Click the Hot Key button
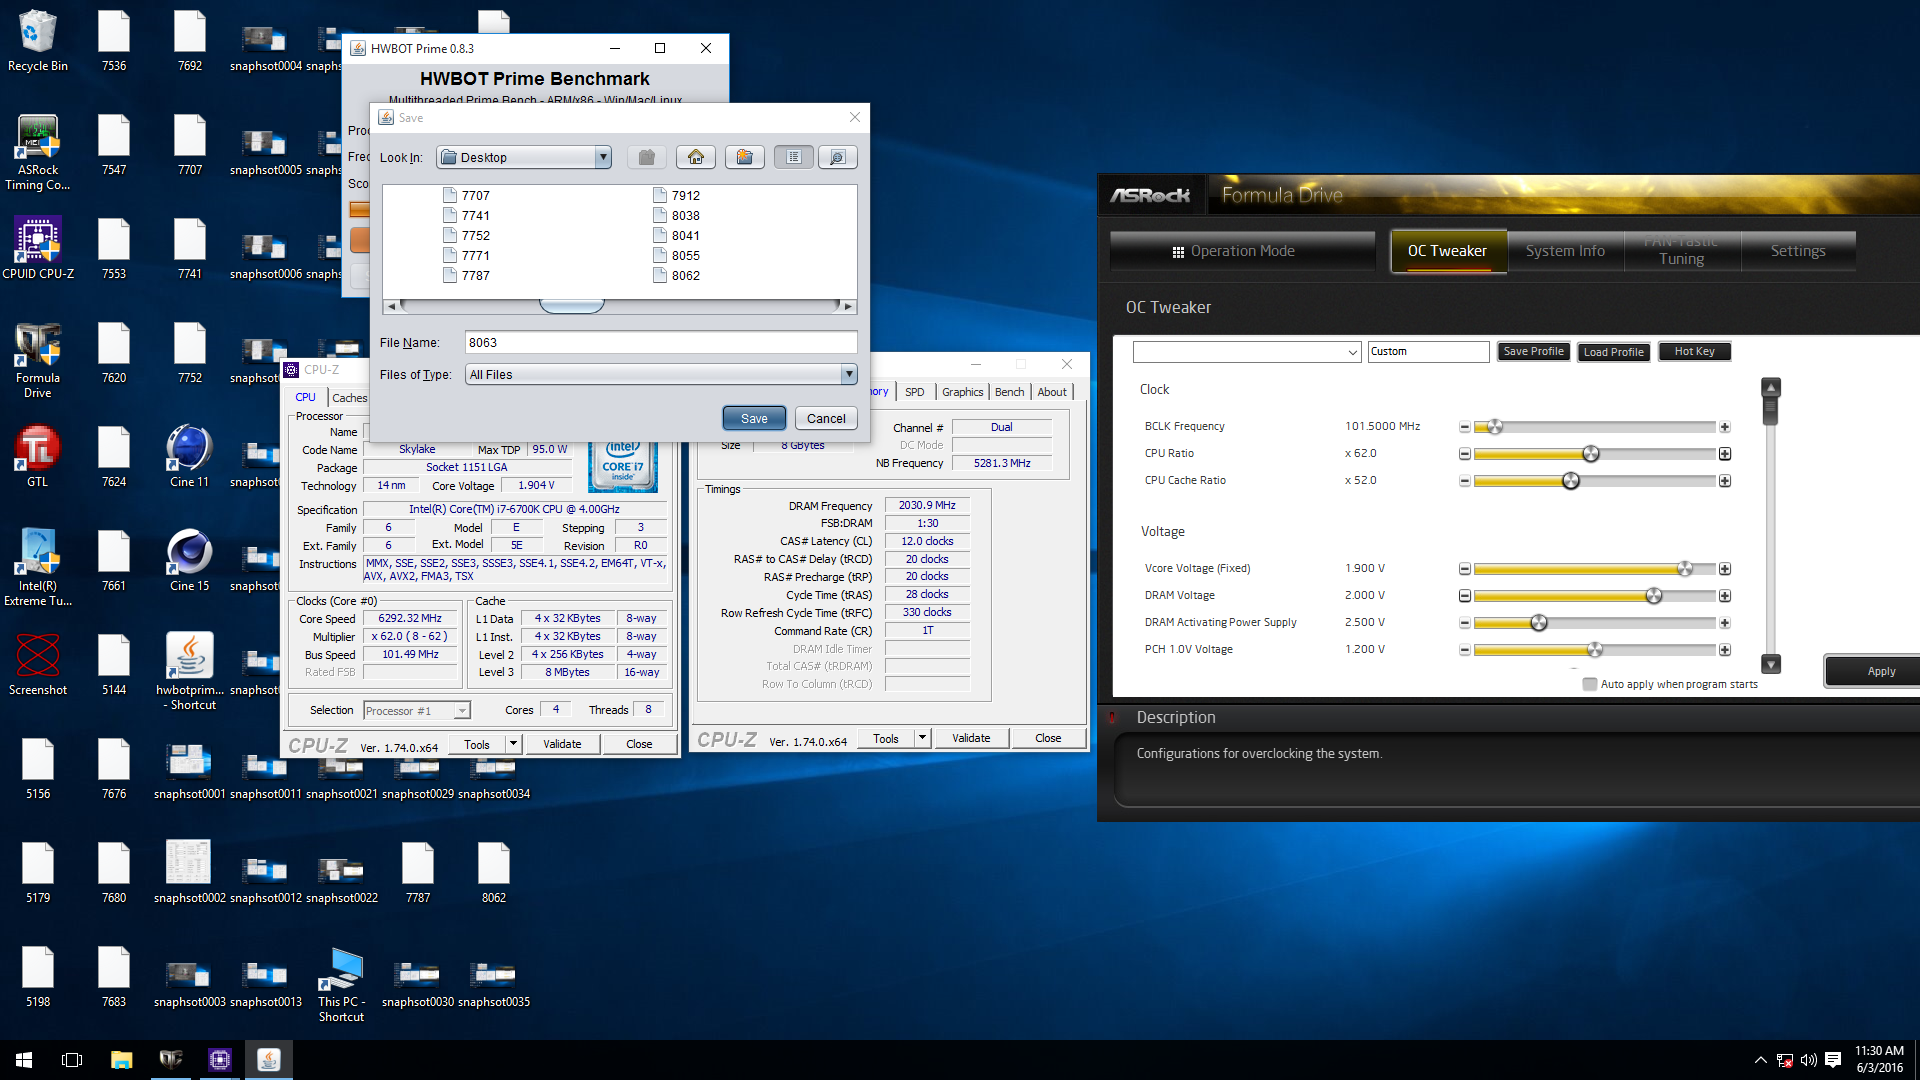 (1695, 352)
